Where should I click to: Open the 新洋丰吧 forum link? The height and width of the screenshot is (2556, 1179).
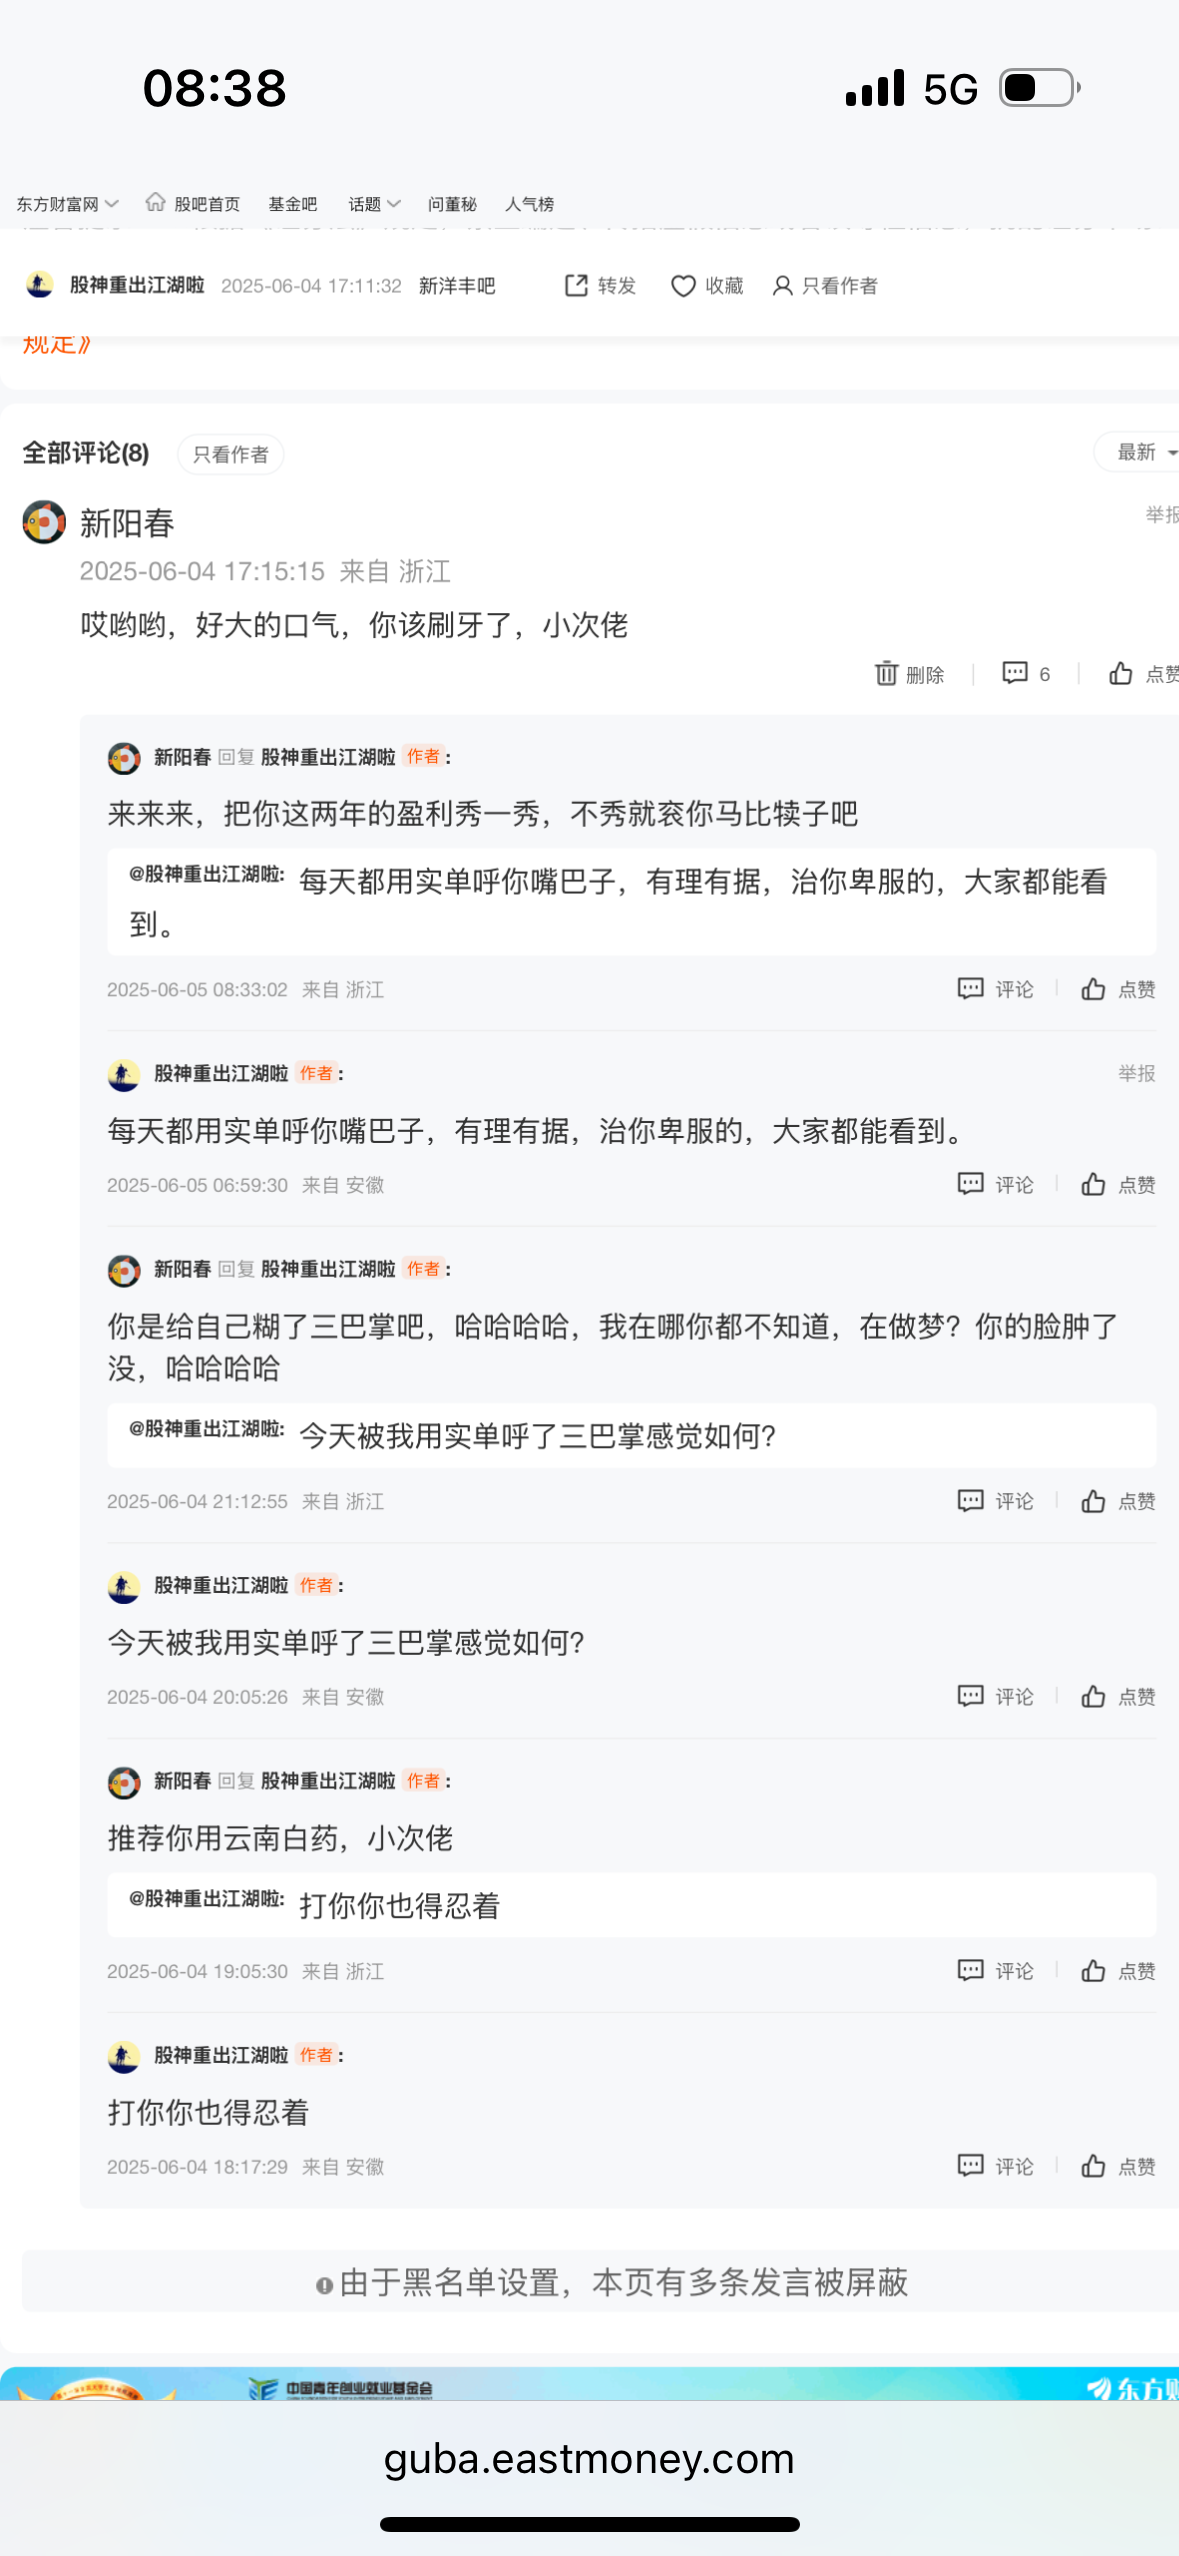[x=457, y=286]
